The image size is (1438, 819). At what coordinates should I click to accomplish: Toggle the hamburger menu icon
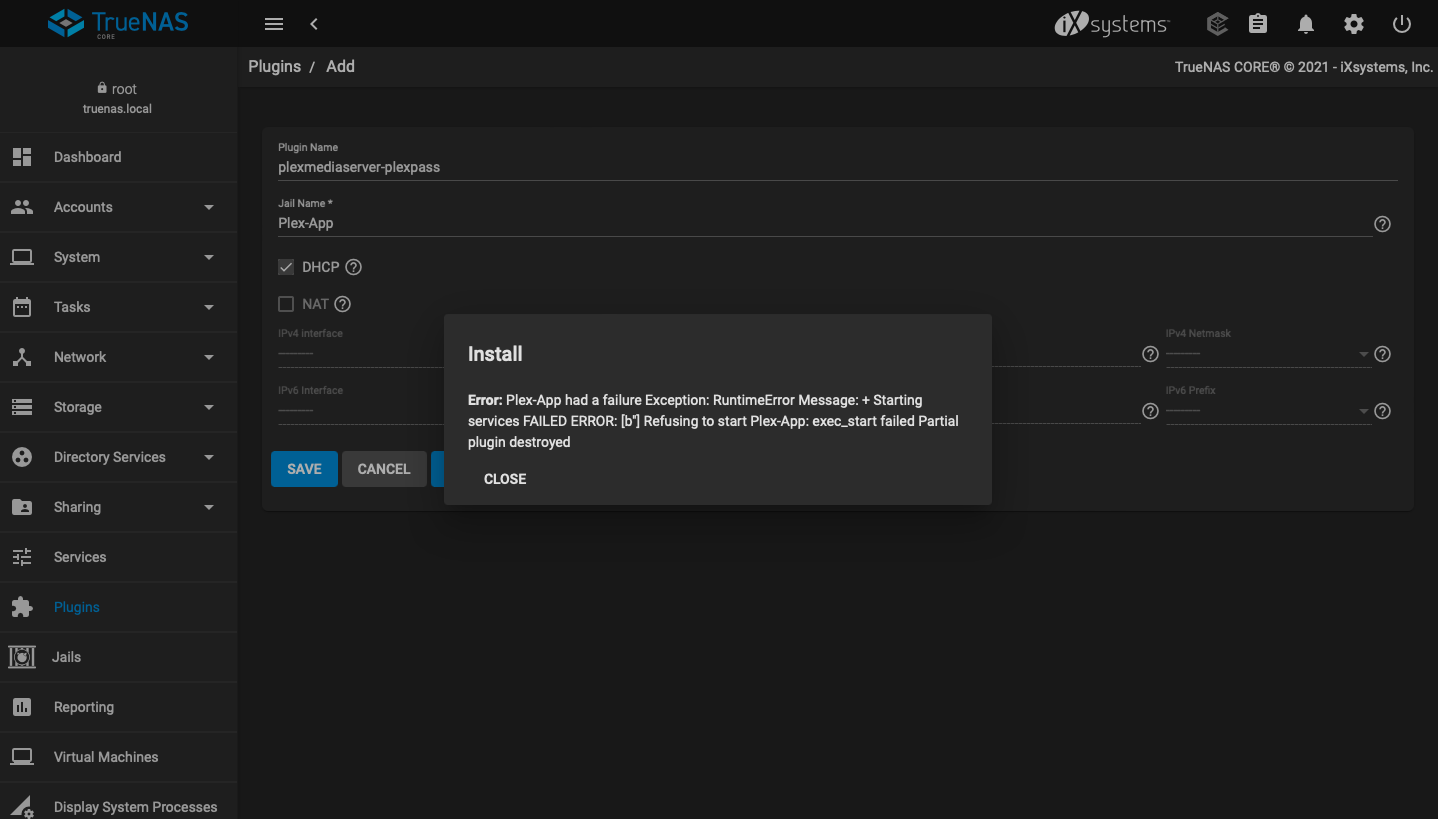(x=273, y=24)
